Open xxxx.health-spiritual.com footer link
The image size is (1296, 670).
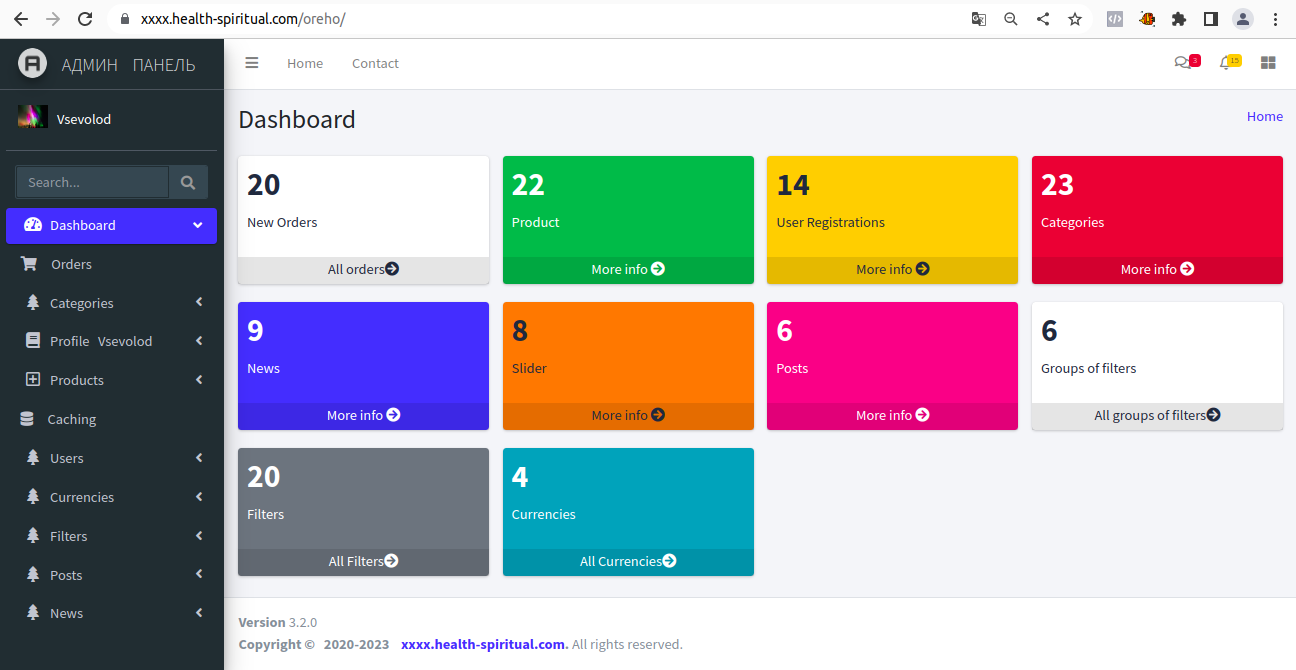(484, 644)
